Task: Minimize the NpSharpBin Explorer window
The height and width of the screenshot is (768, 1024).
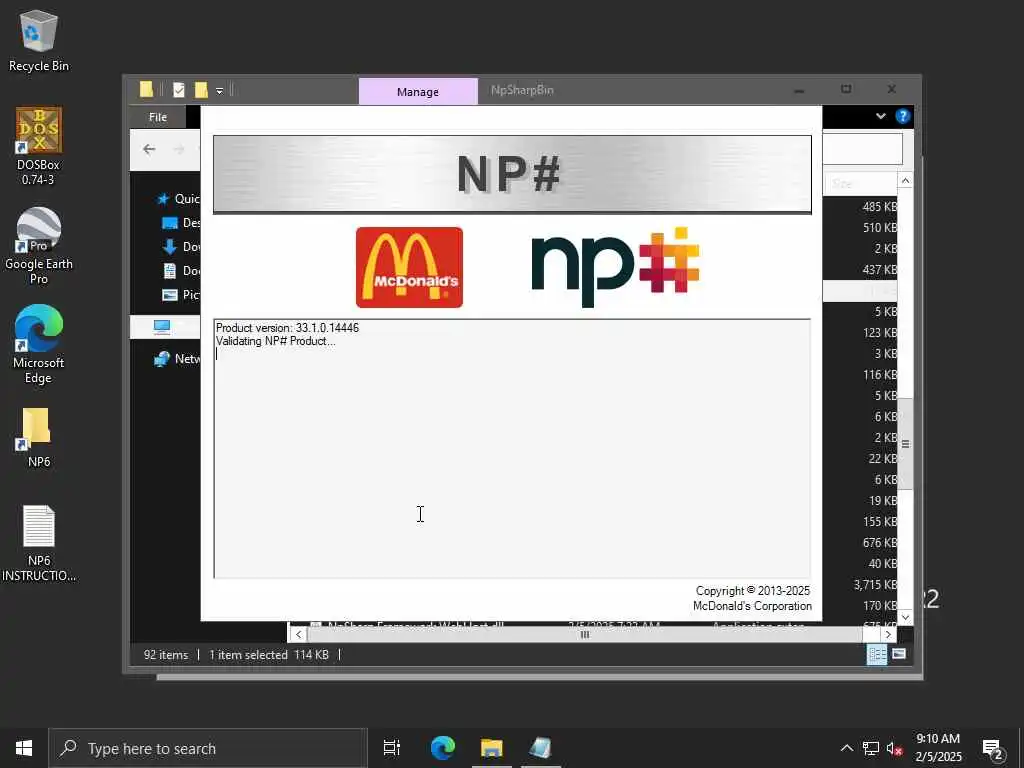Action: tap(799, 89)
